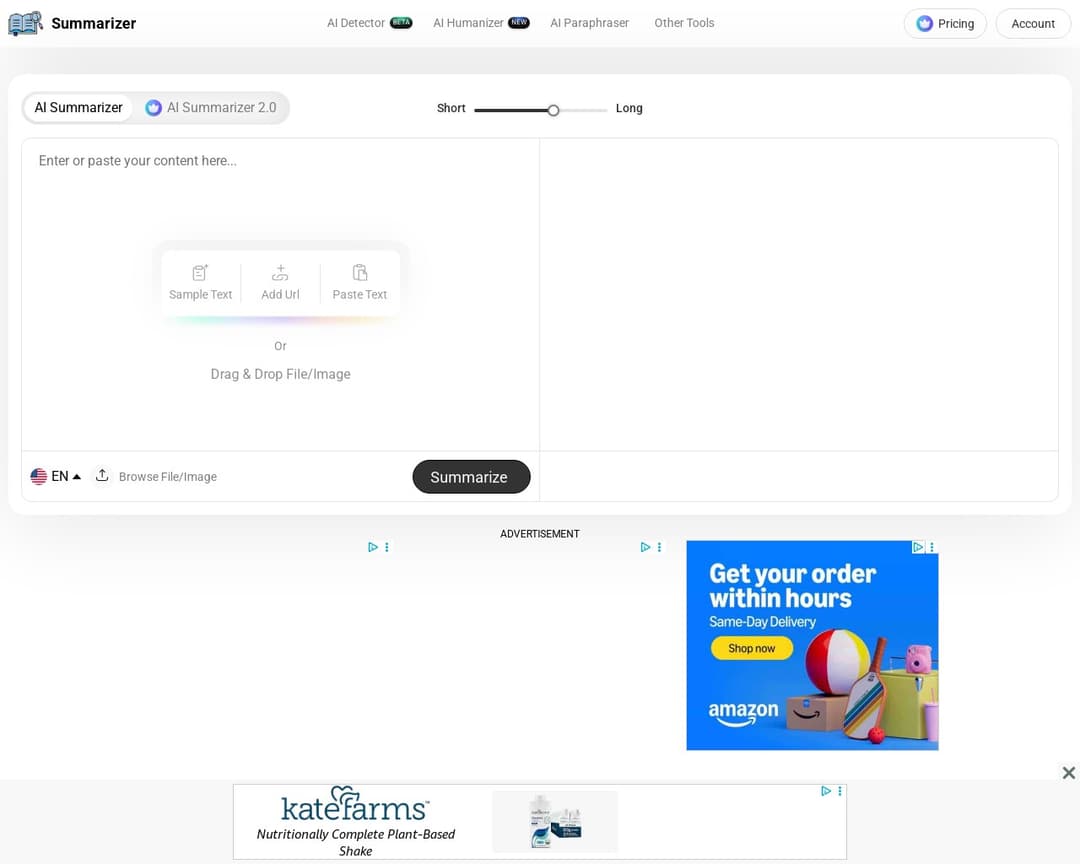This screenshot has width=1080, height=864.
Task: Close the bottom banner ad with X
Action: pyautogui.click(x=1068, y=773)
